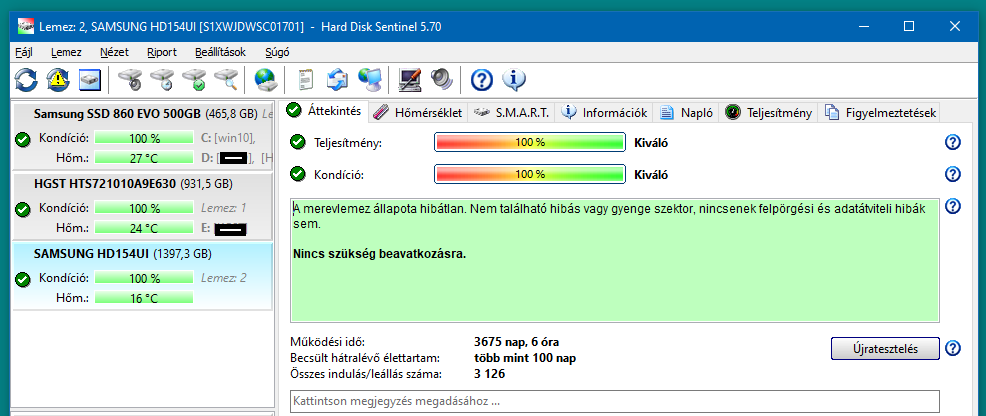Click the green check icon of Samsung SSD 860 EVO
Image resolution: width=986 pixels, height=416 pixels.
coord(23,140)
